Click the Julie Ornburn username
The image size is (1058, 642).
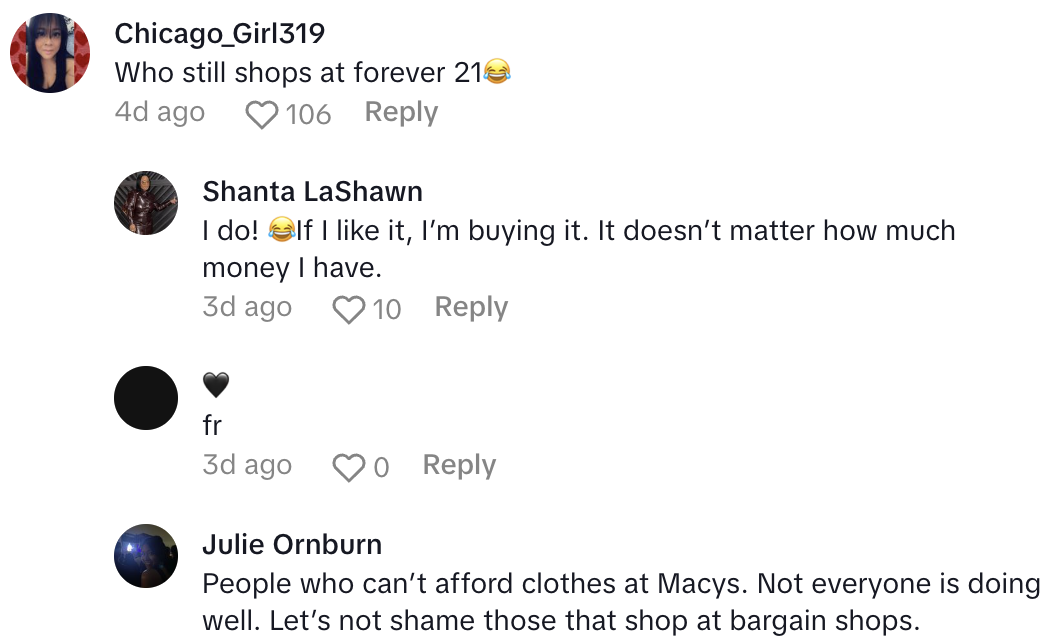292,545
